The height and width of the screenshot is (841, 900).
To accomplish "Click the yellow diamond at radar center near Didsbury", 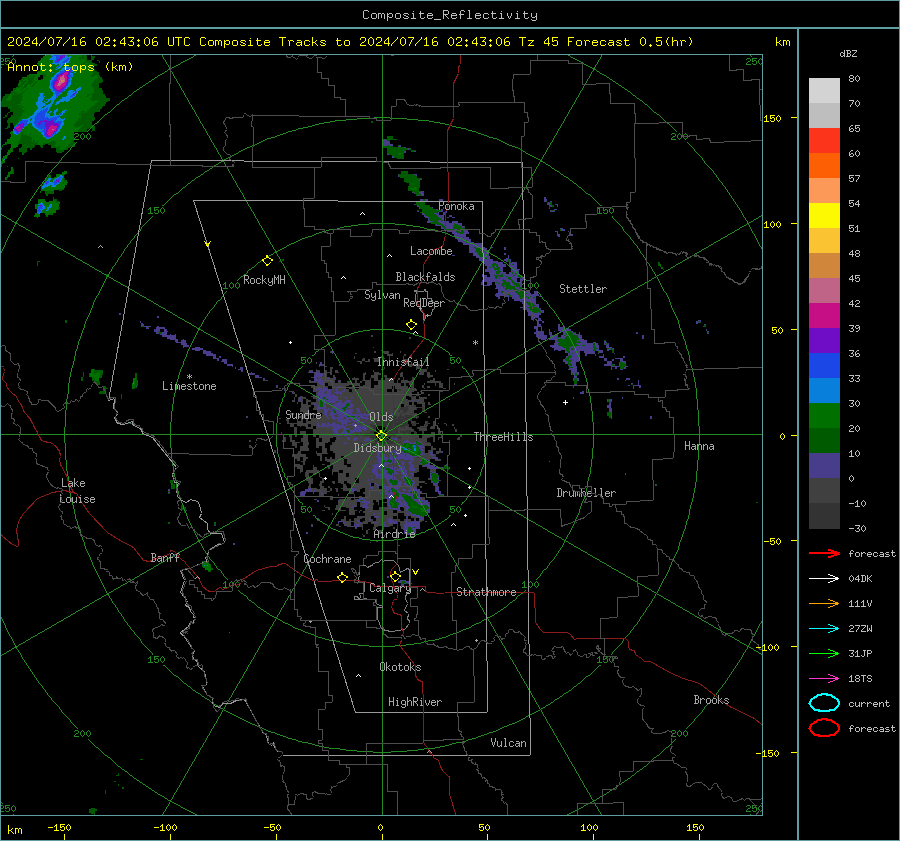I will click(x=381, y=436).
